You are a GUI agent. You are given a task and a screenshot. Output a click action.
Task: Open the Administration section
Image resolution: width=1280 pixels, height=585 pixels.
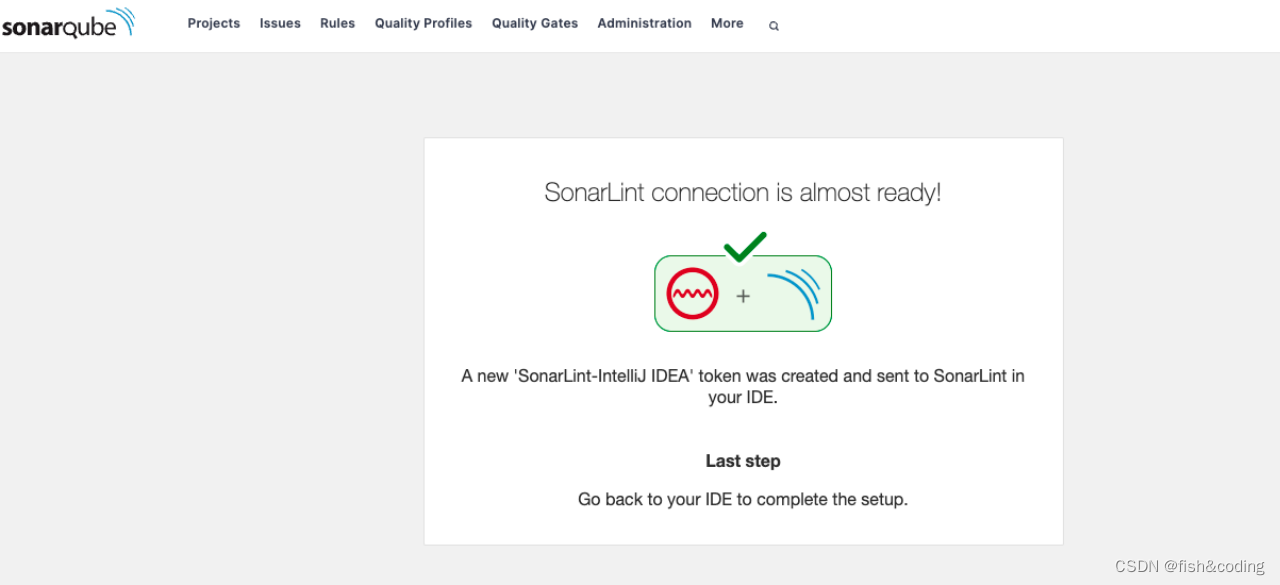644,23
